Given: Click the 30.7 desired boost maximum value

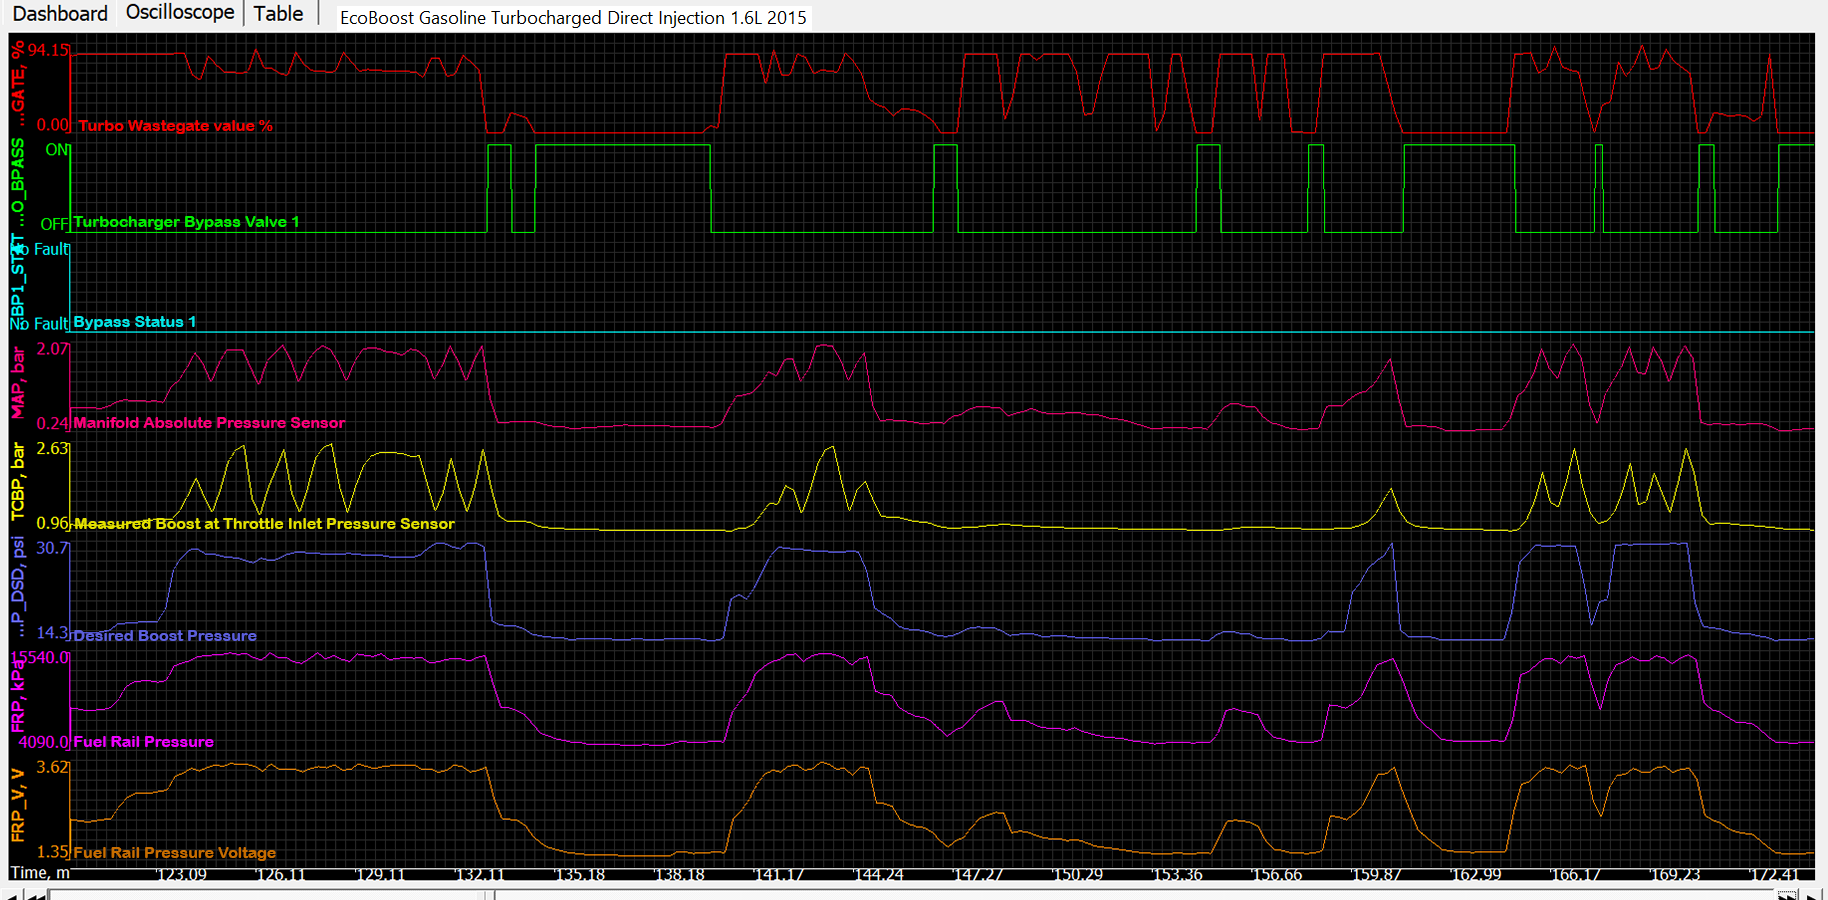Looking at the screenshot, I should [x=53, y=548].
